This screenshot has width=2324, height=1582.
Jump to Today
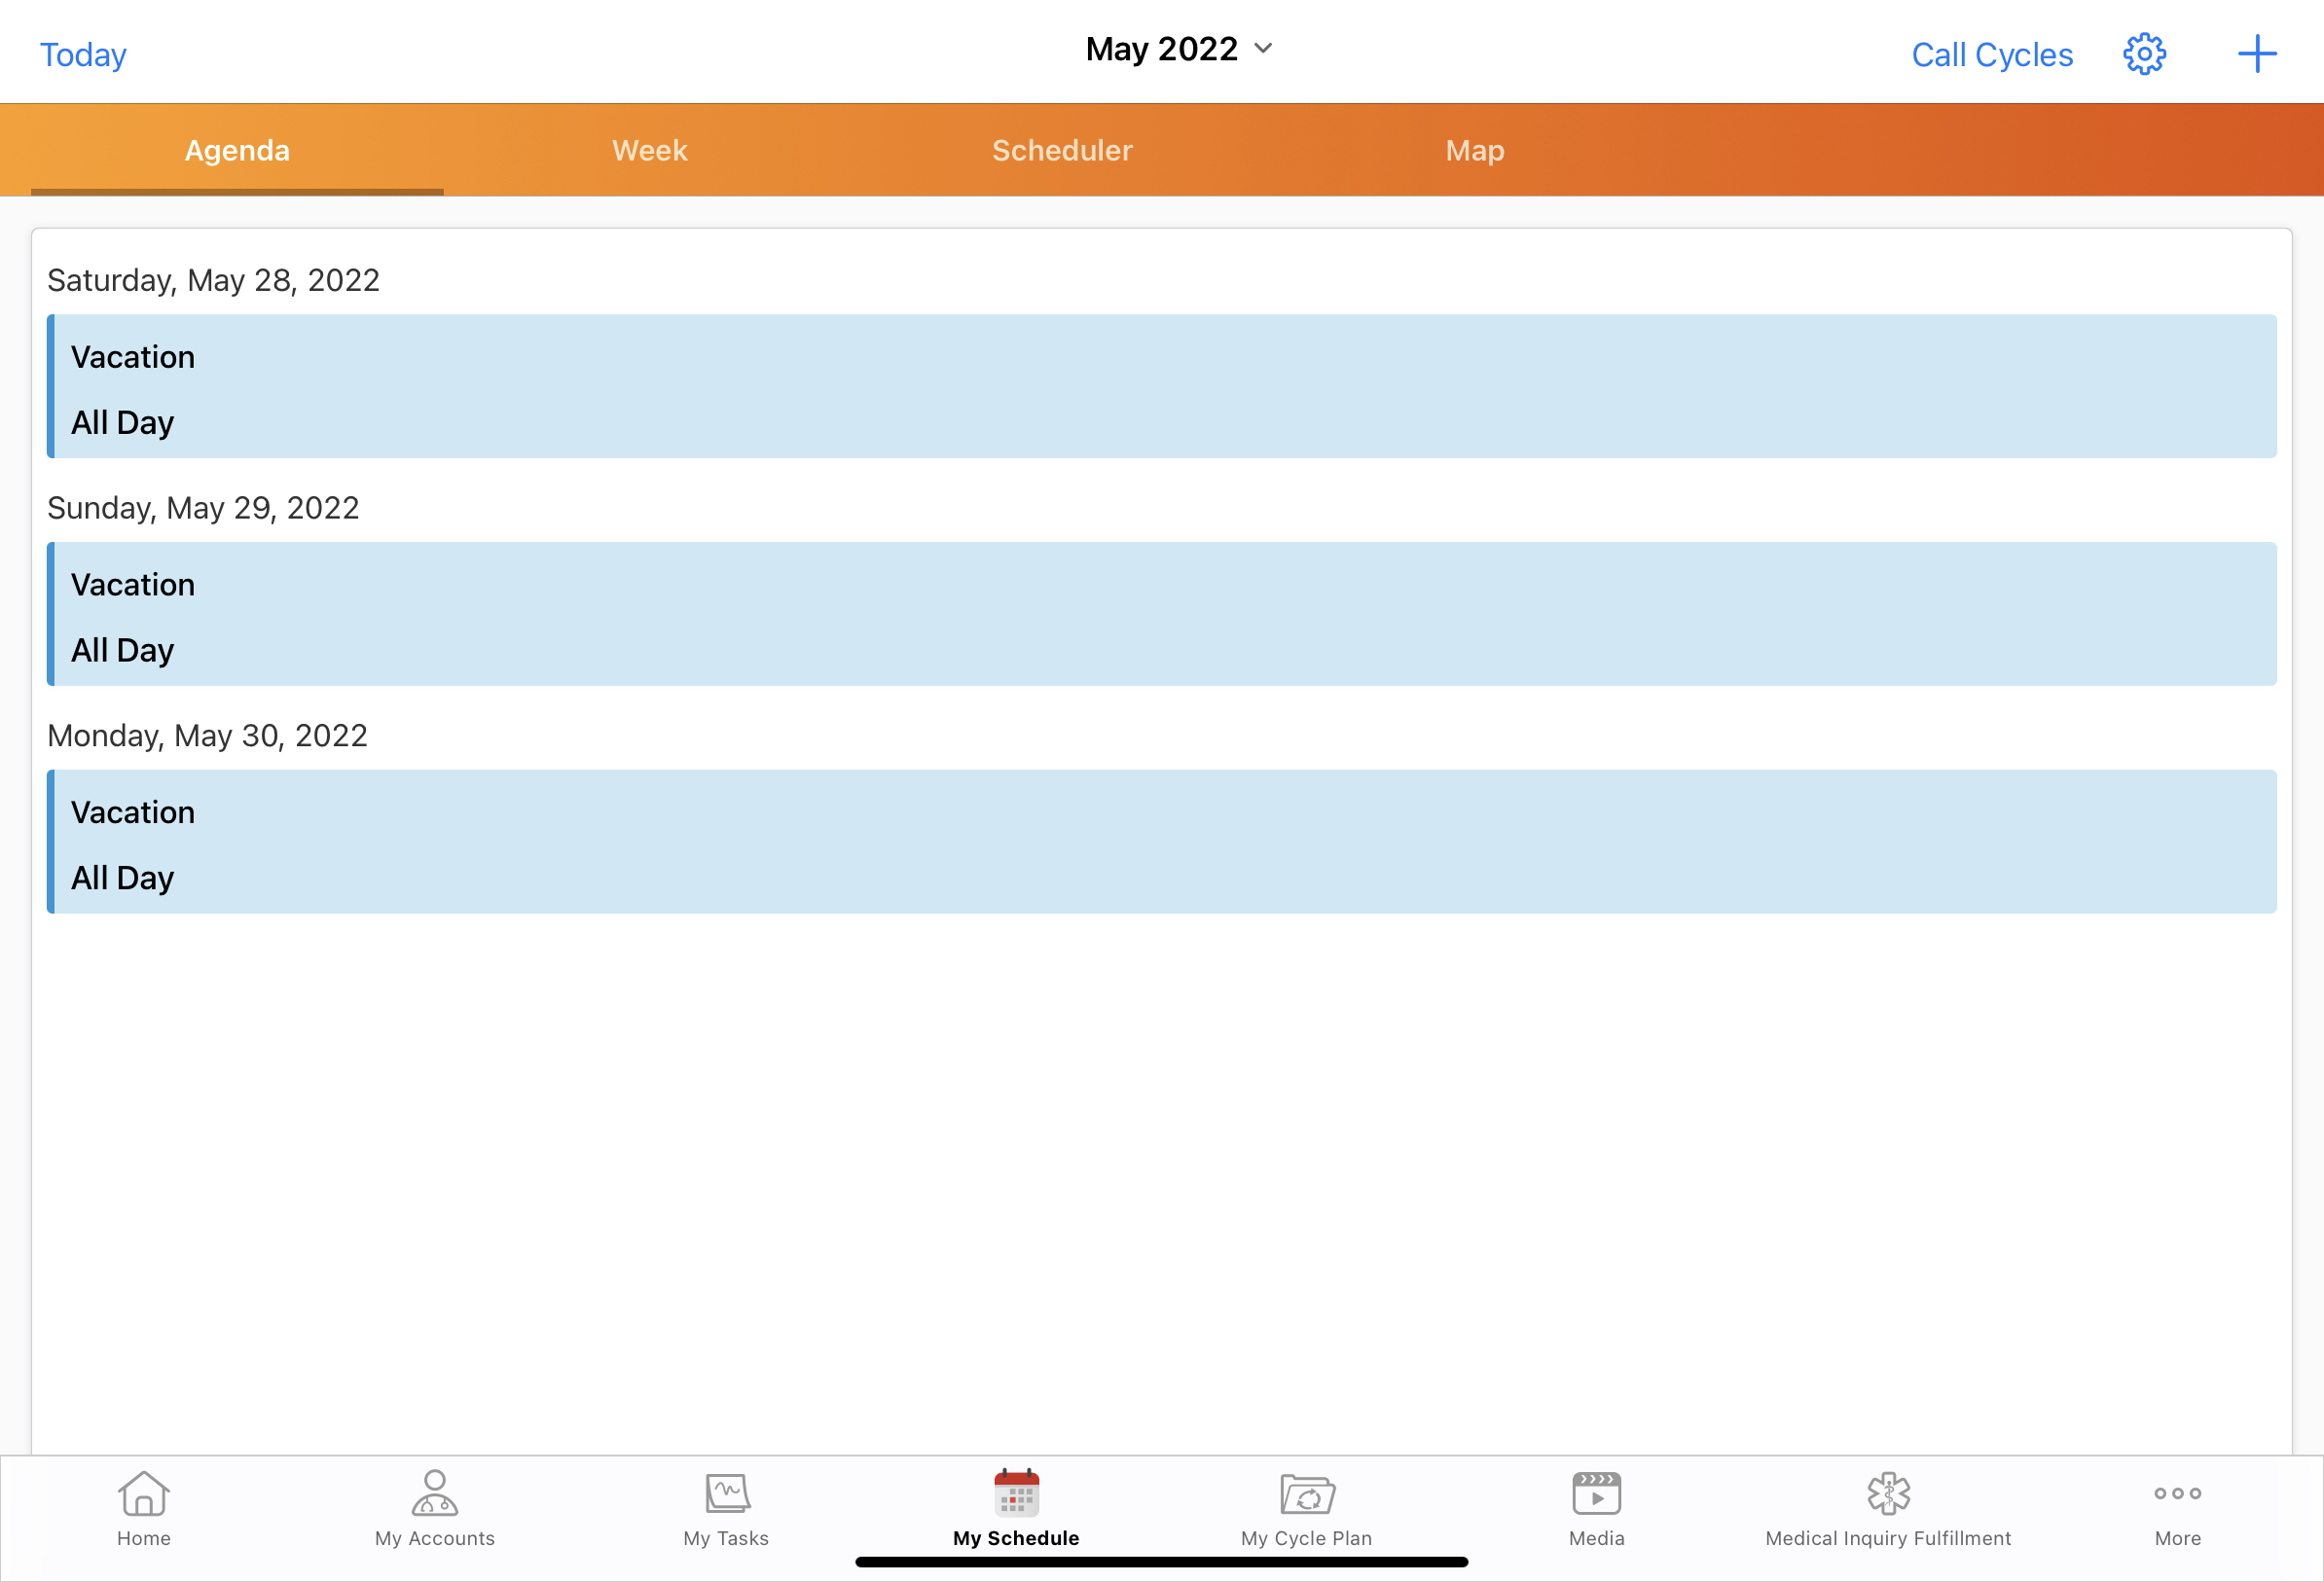pos(83,54)
